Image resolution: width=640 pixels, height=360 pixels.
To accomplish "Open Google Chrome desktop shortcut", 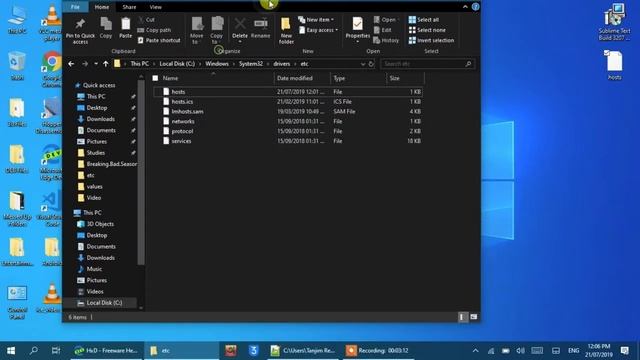I will 51,69.
